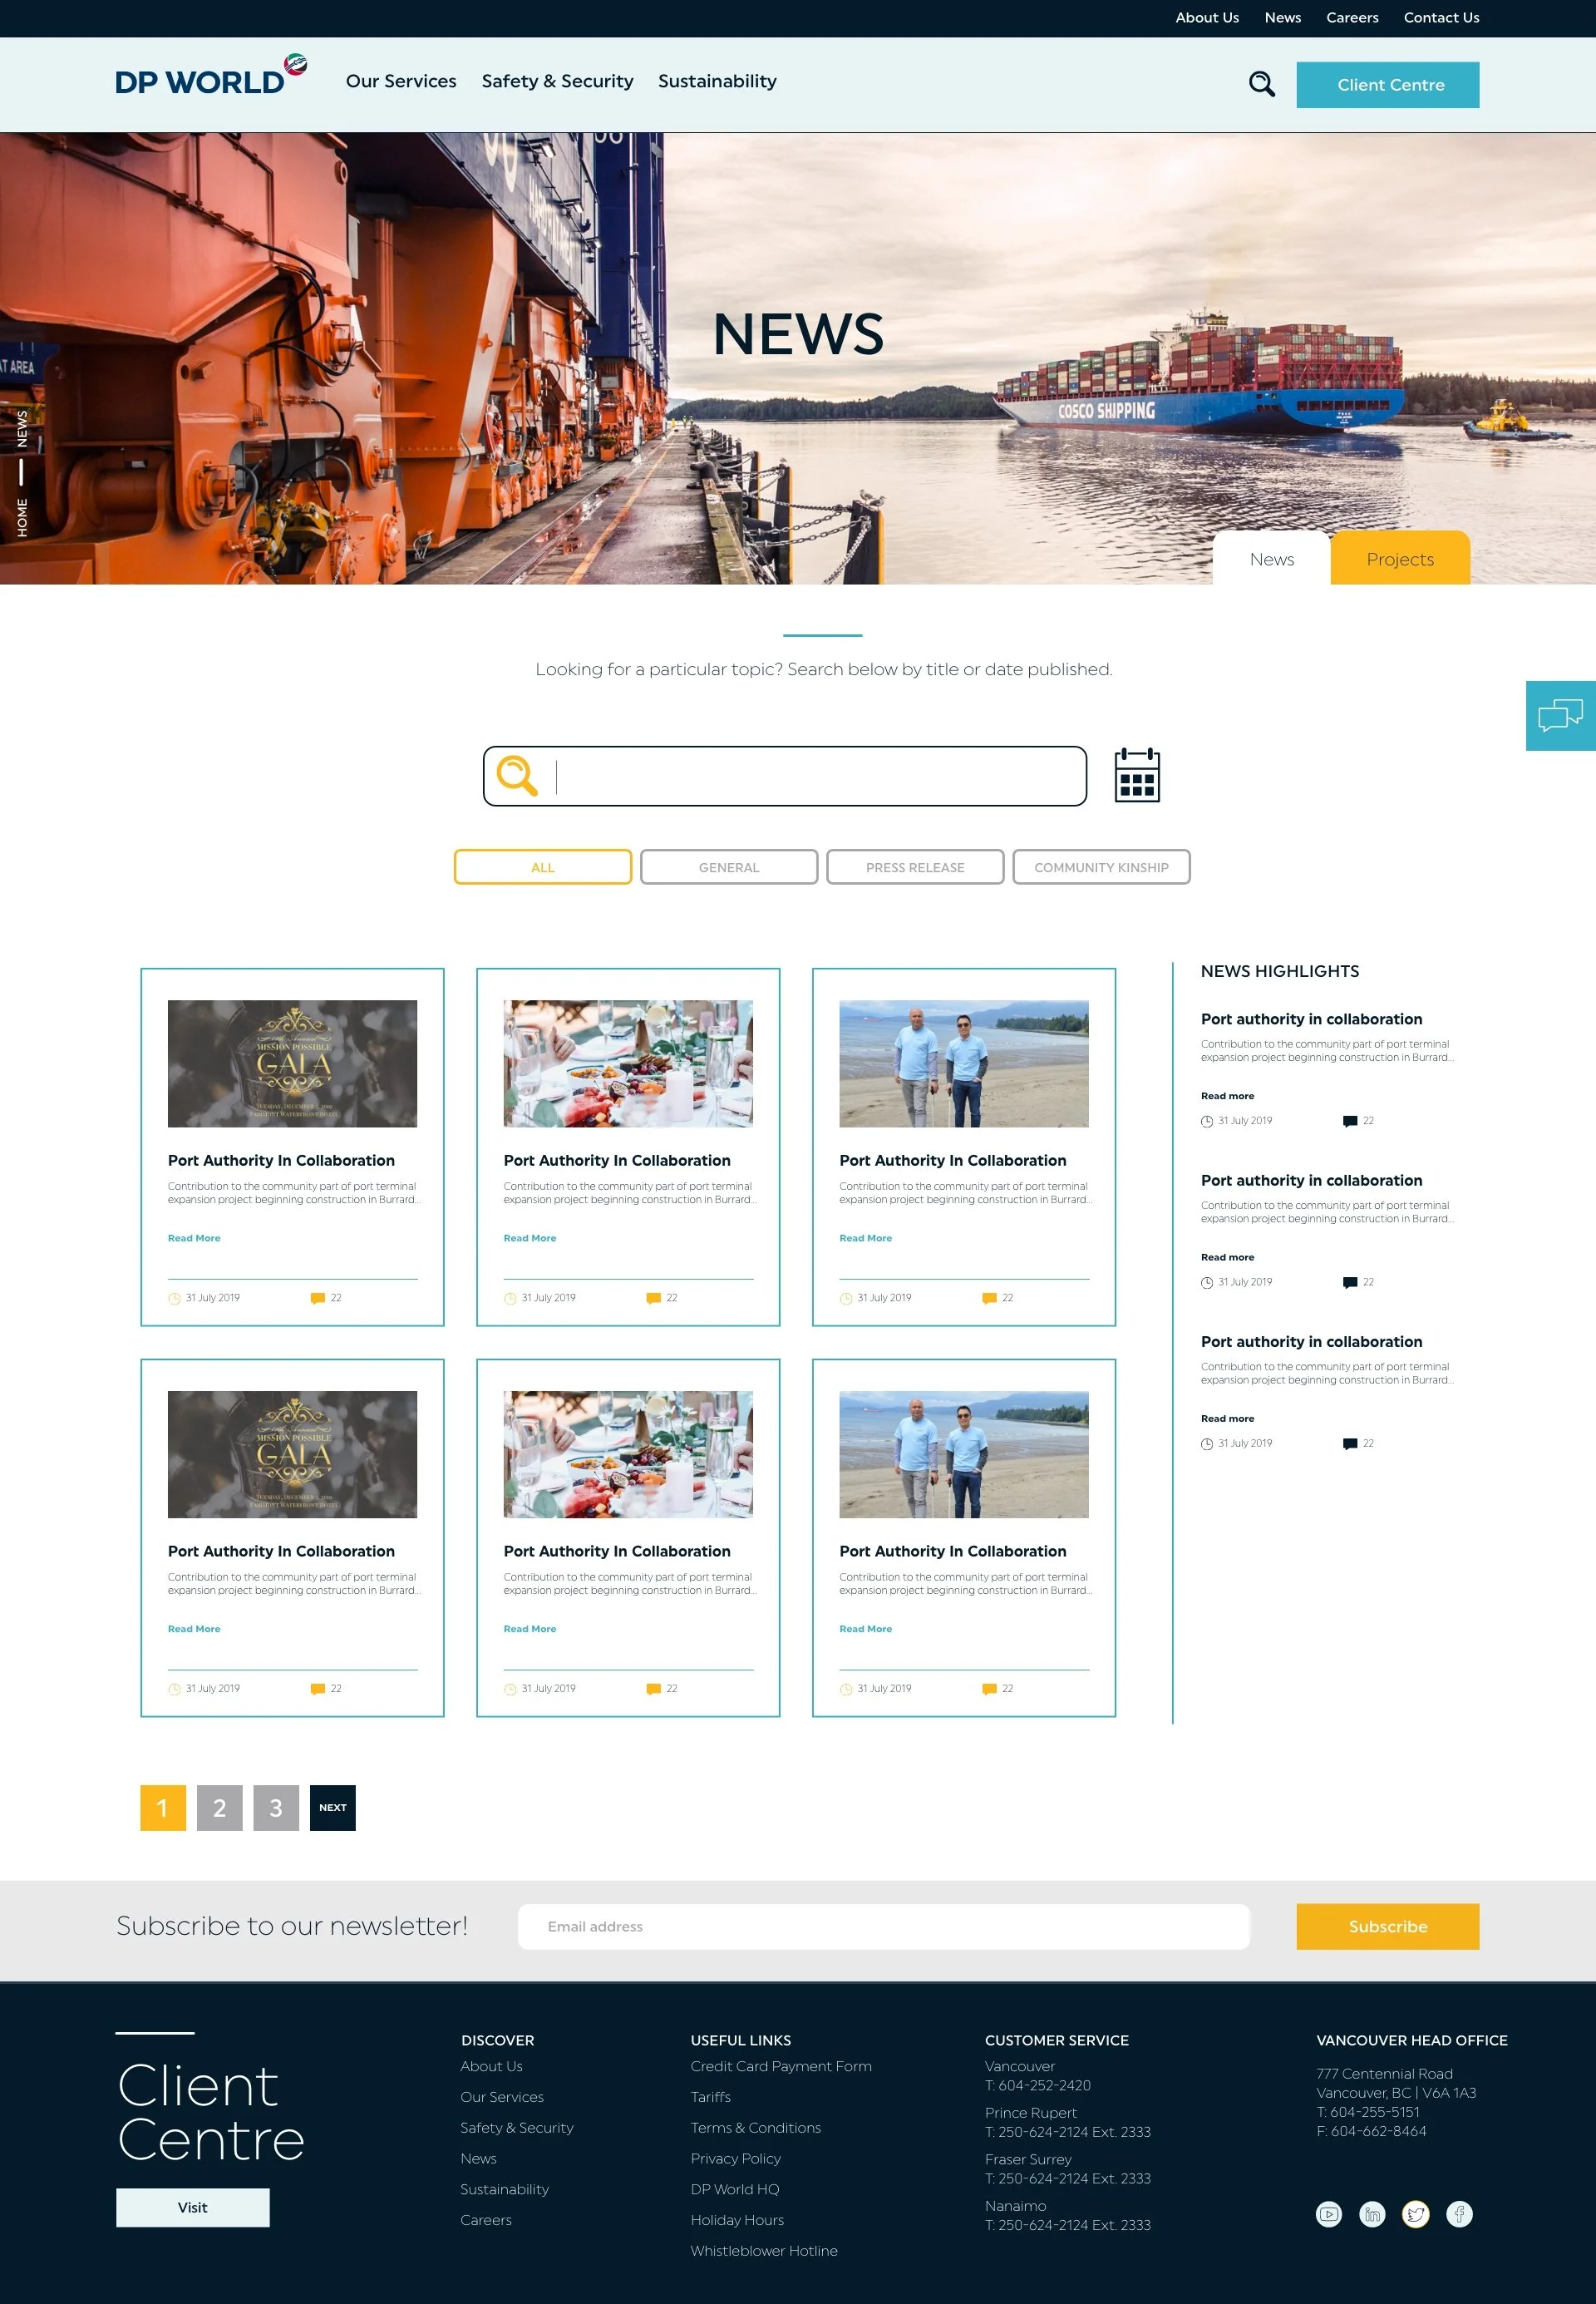Click HOME in vertical breadcrumb
Viewport: 1596px width, 2304px height.
click(22, 517)
